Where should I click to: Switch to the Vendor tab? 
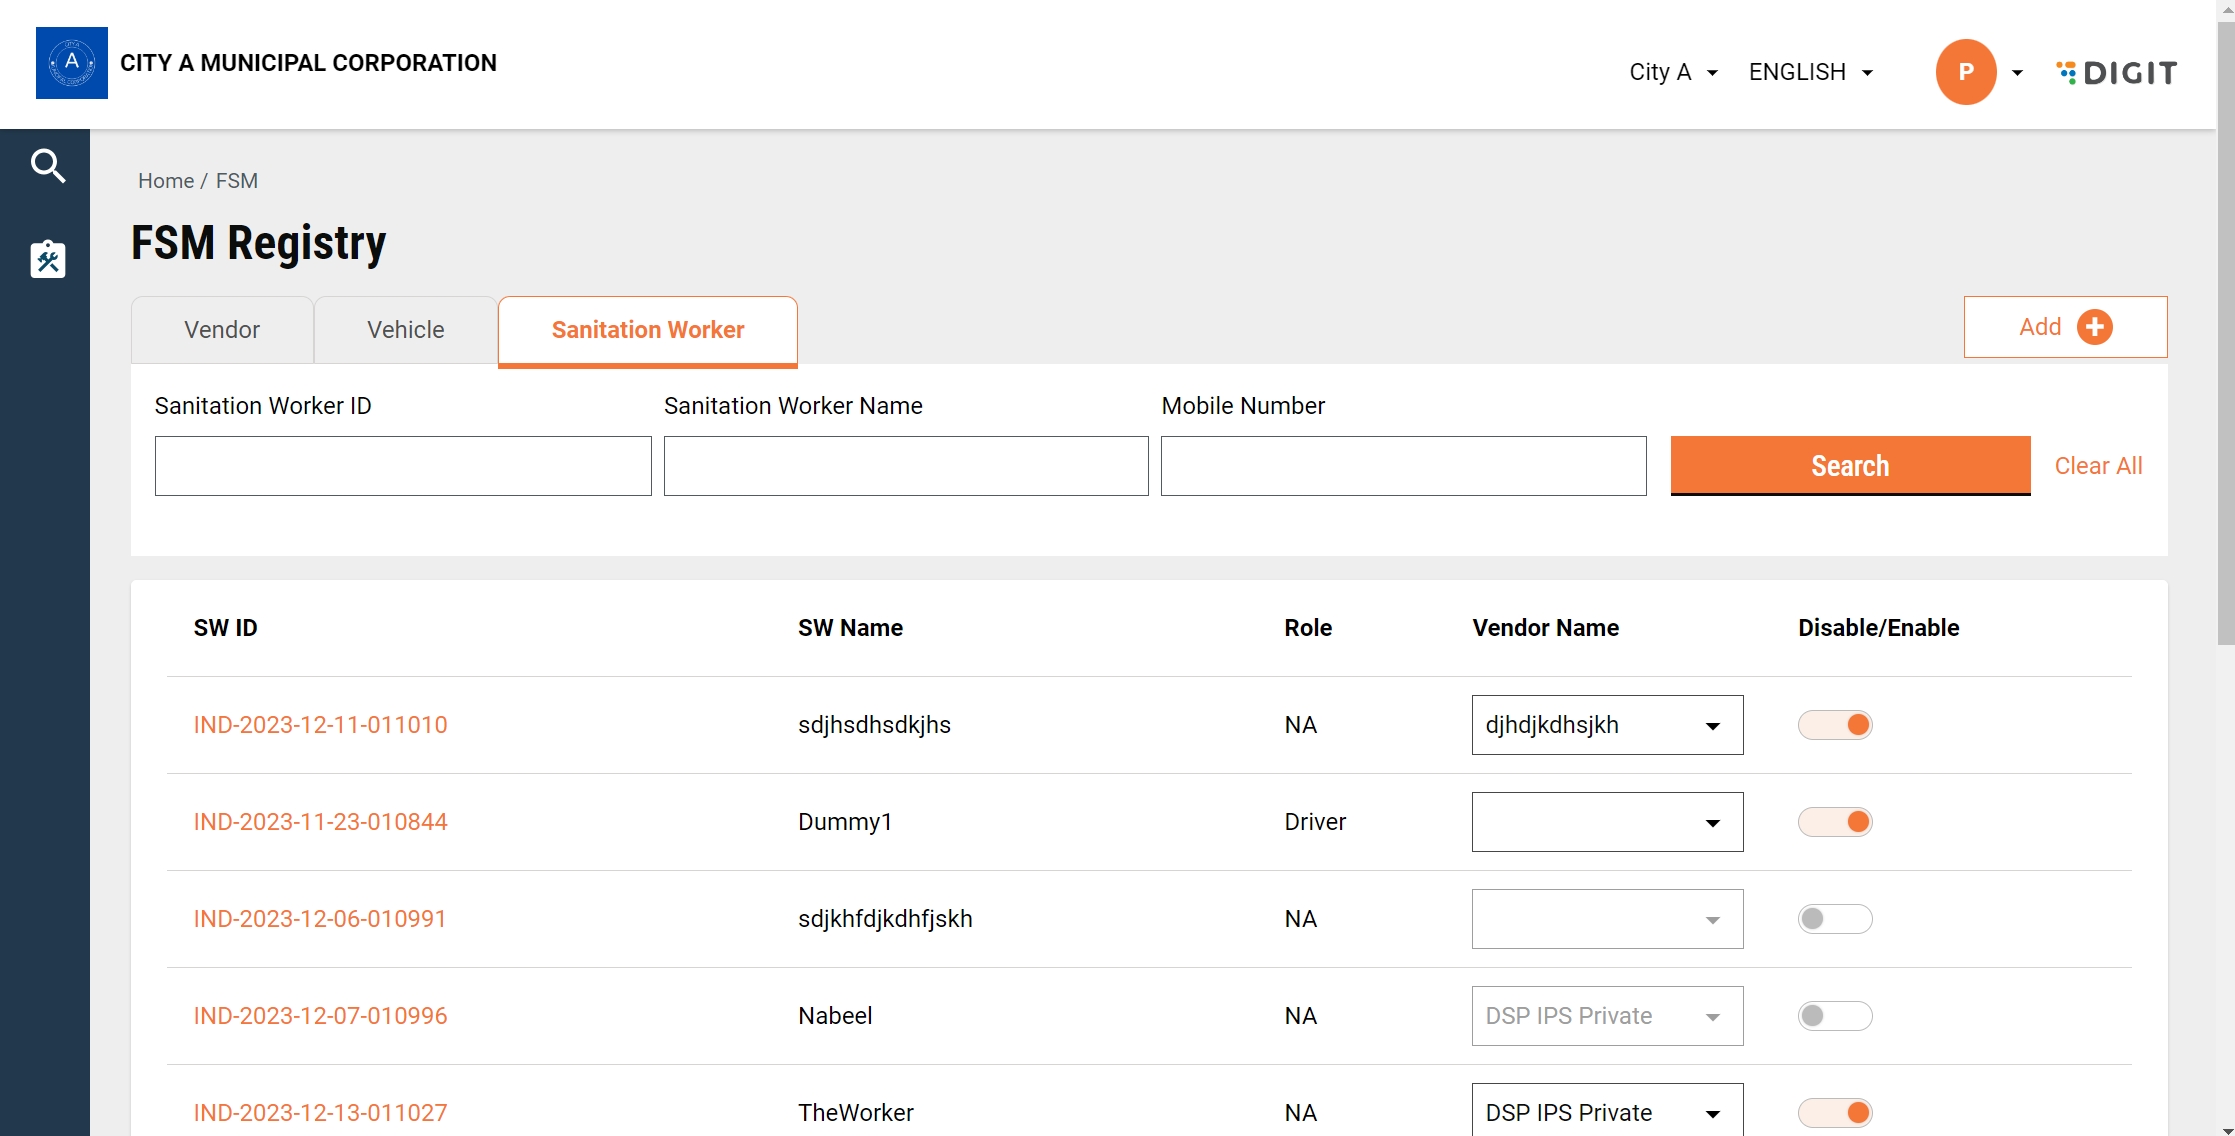222,330
